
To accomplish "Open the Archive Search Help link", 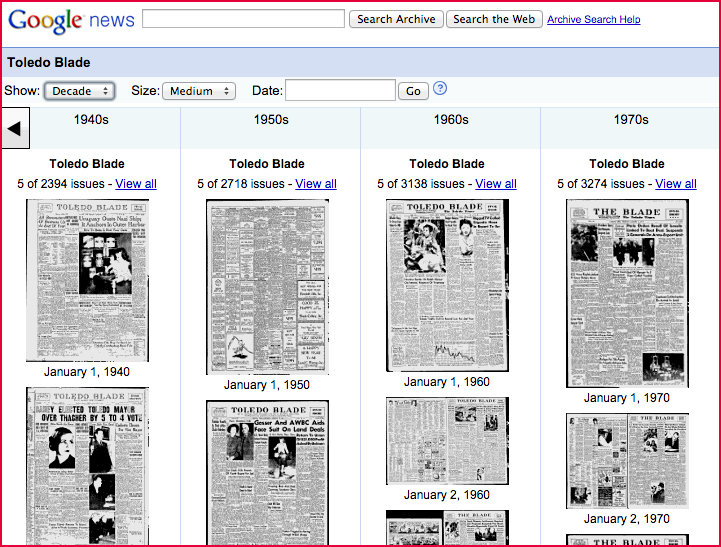I will (x=594, y=19).
